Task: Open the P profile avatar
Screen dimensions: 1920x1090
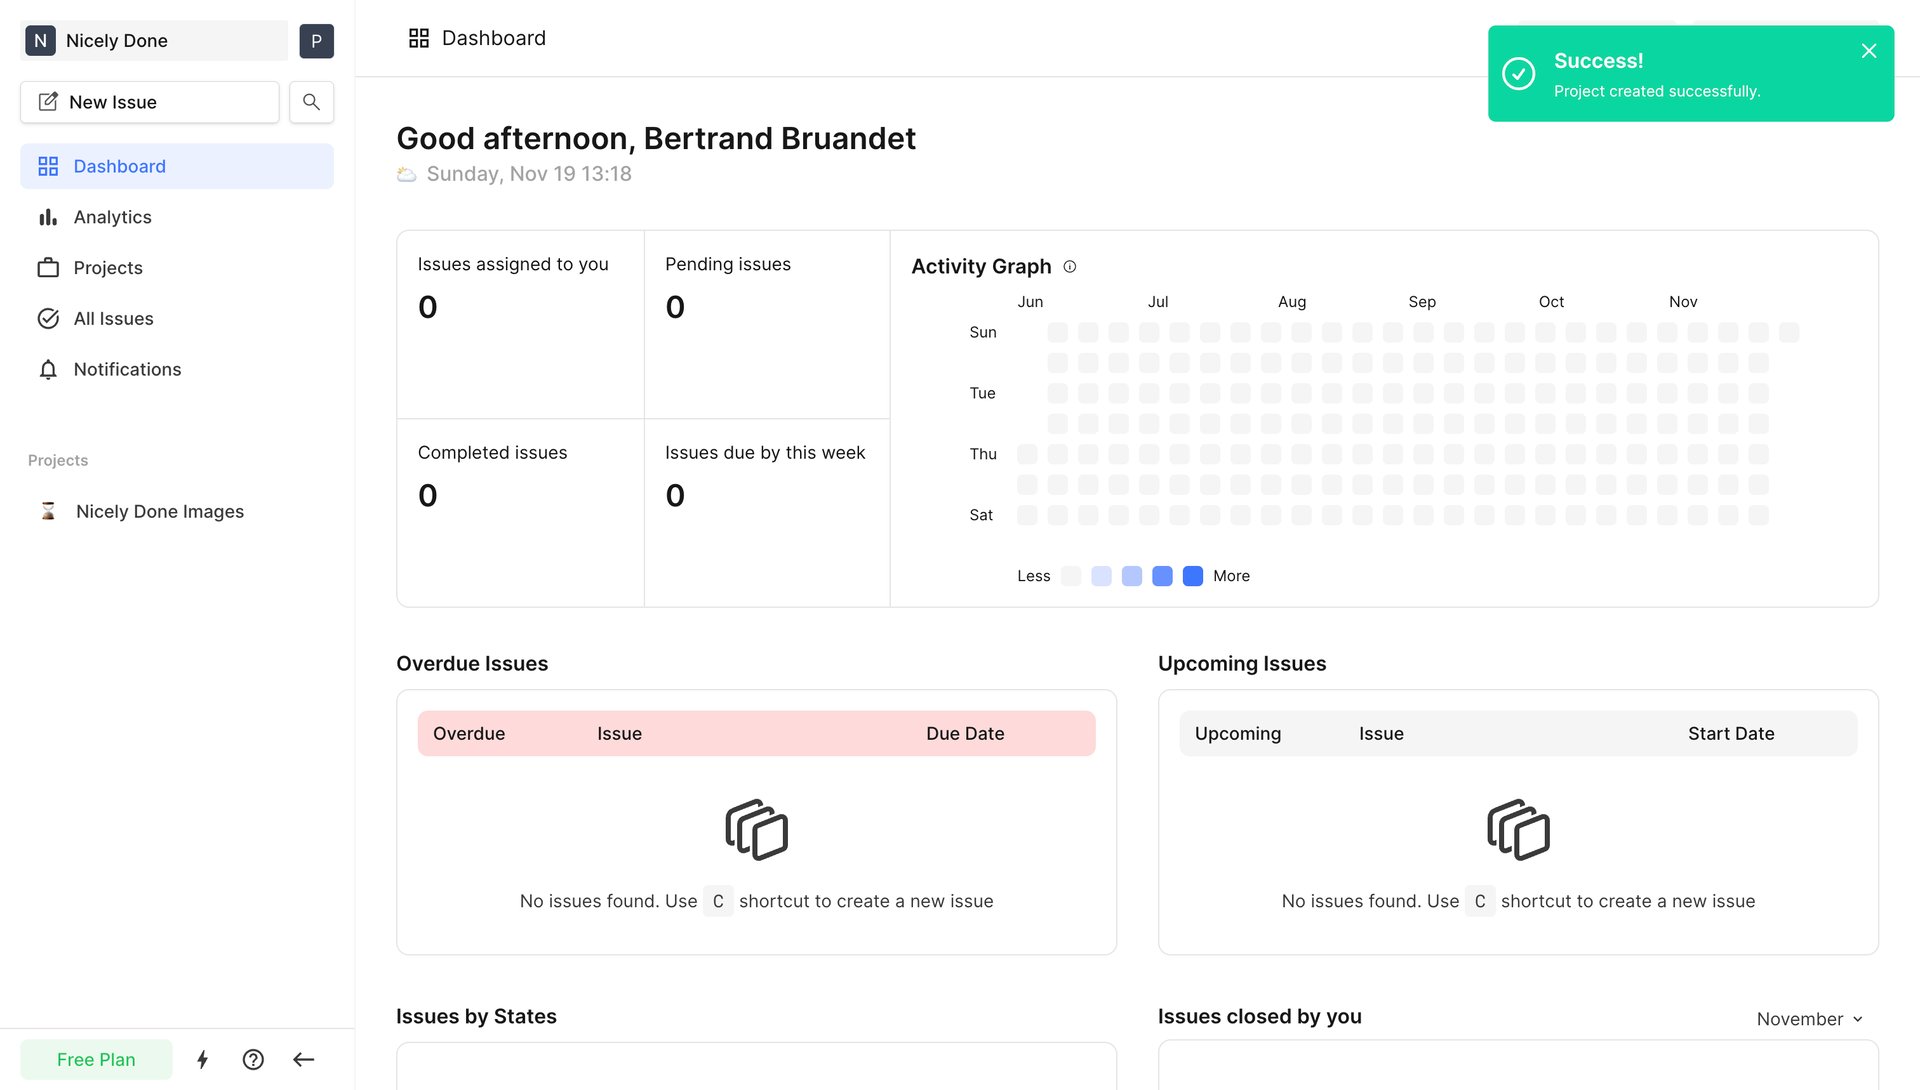Action: pyautogui.click(x=316, y=41)
